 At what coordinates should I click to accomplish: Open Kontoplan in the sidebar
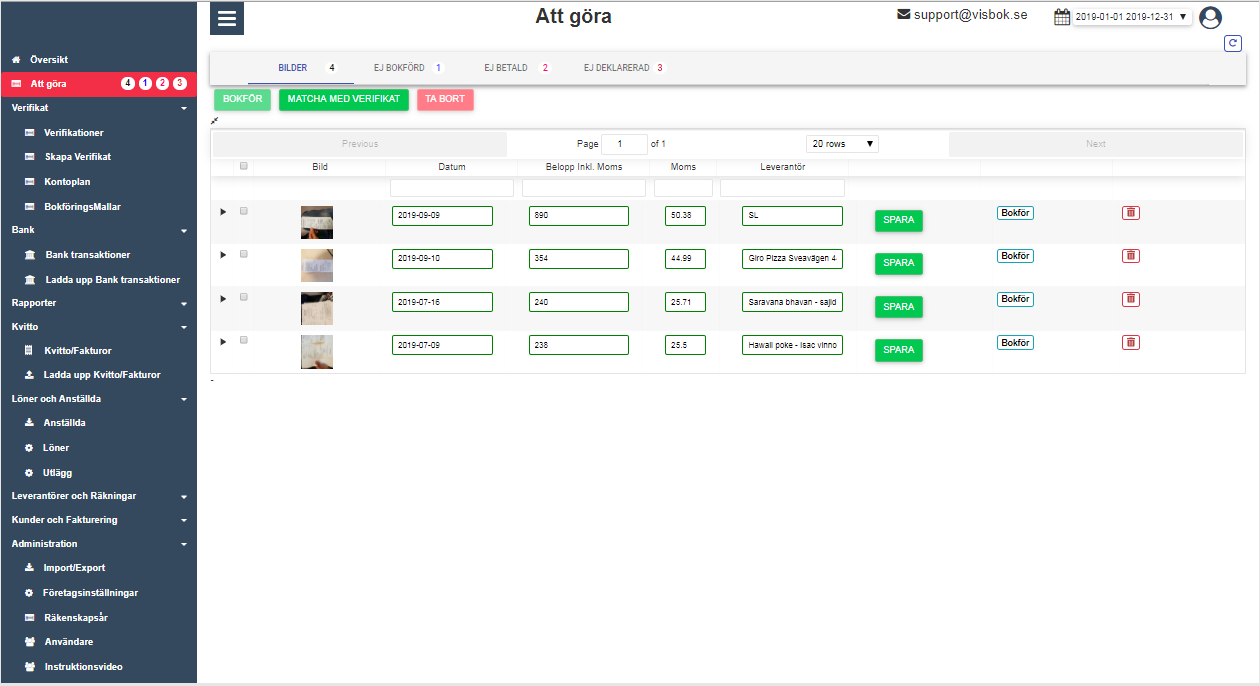click(x=67, y=182)
